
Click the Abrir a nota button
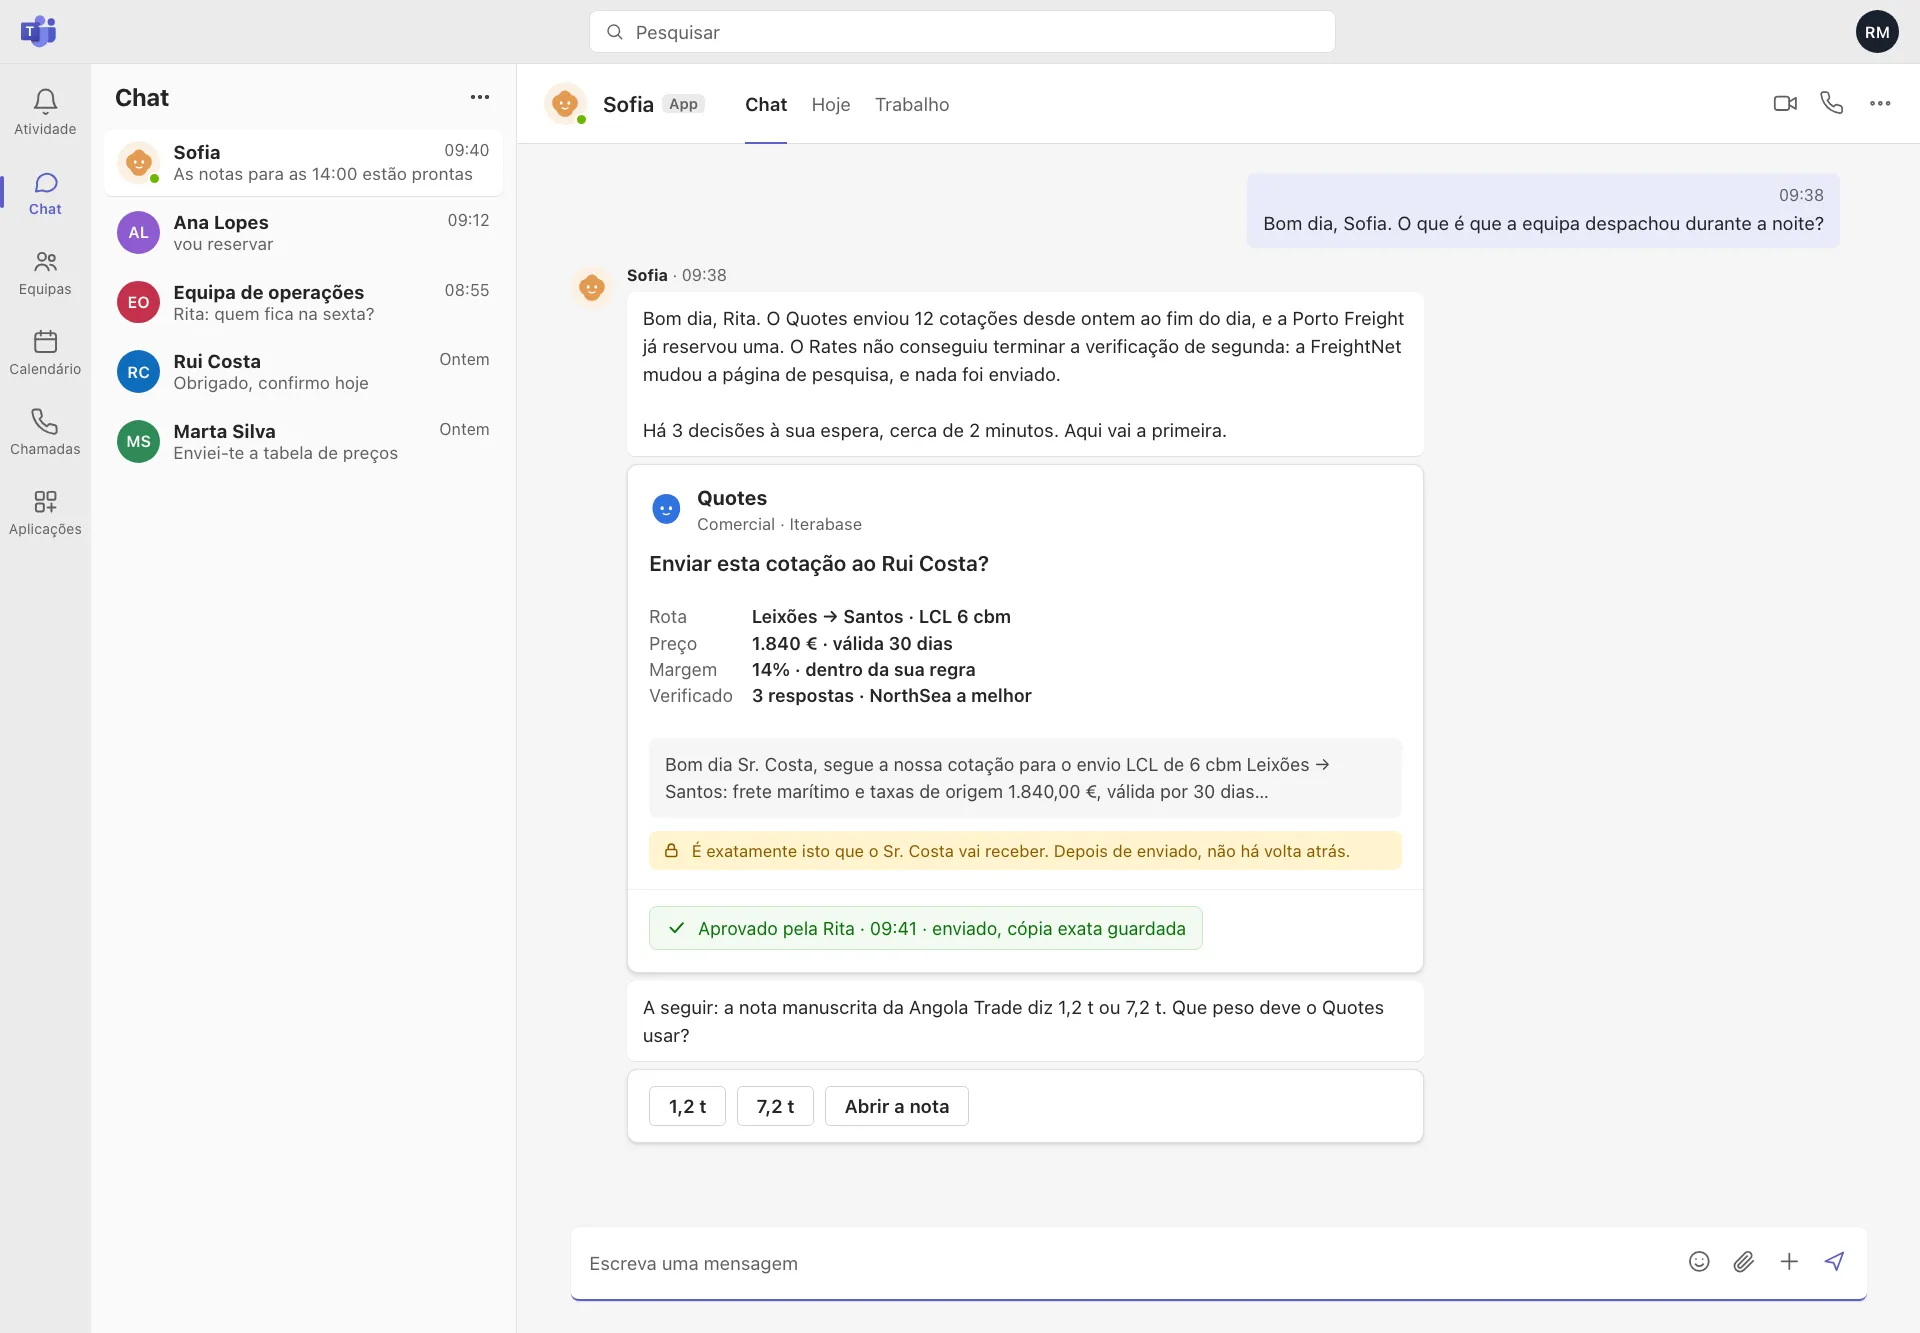click(x=897, y=1106)
